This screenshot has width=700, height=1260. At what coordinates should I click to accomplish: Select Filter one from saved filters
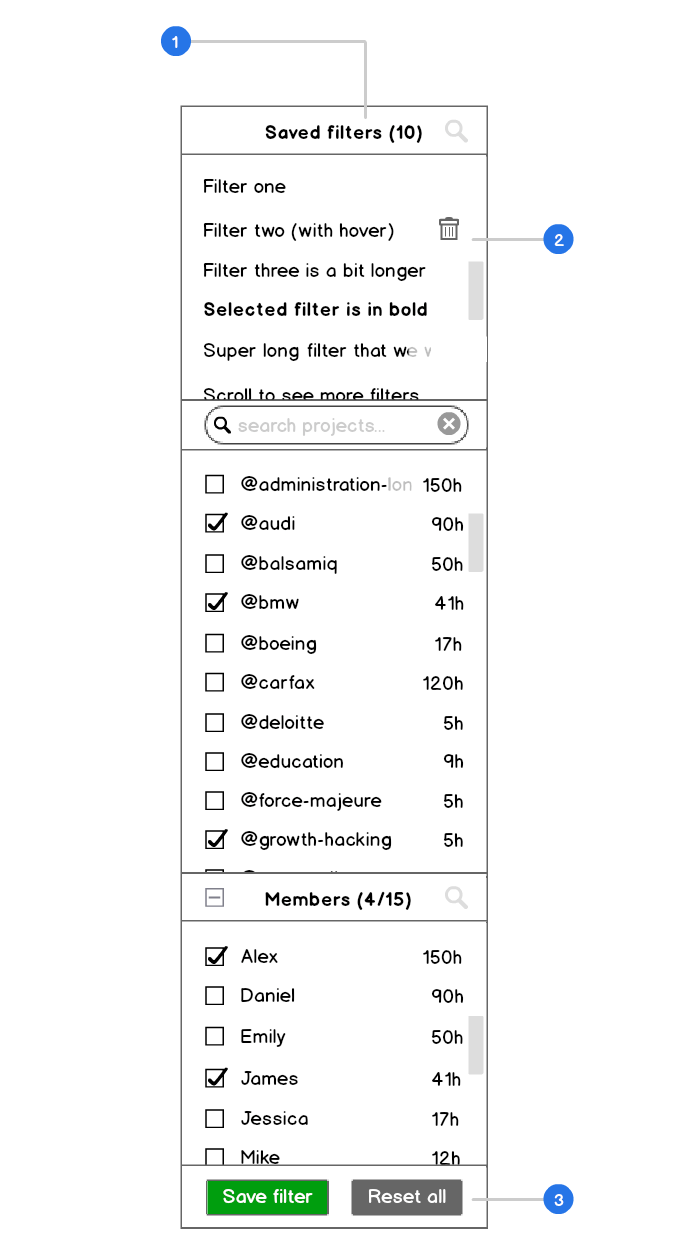point(244,187)
